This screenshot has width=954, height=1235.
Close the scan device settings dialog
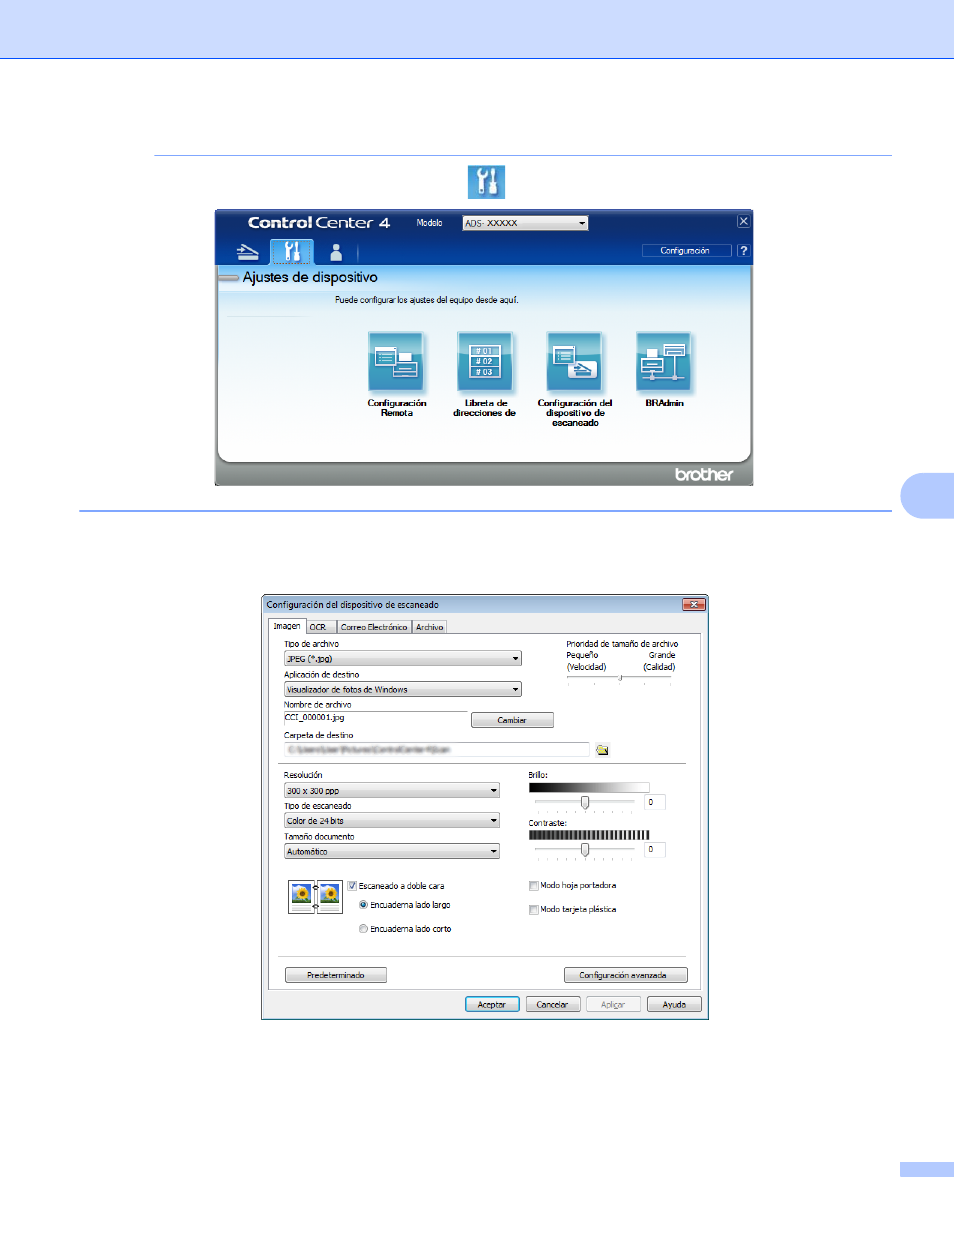click(x=694, y=604)
